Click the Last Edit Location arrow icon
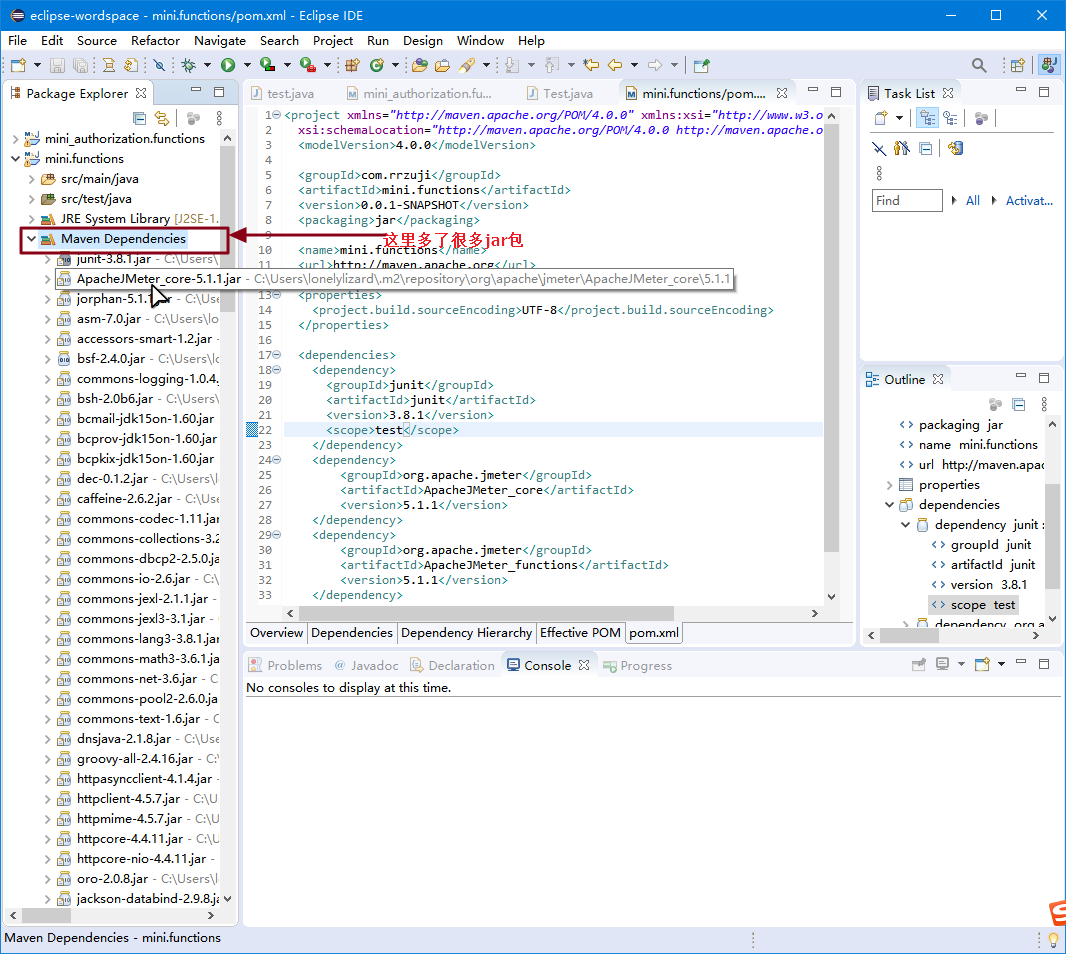Viewport: 1066px width, 954px height. [x=591, y=65]
